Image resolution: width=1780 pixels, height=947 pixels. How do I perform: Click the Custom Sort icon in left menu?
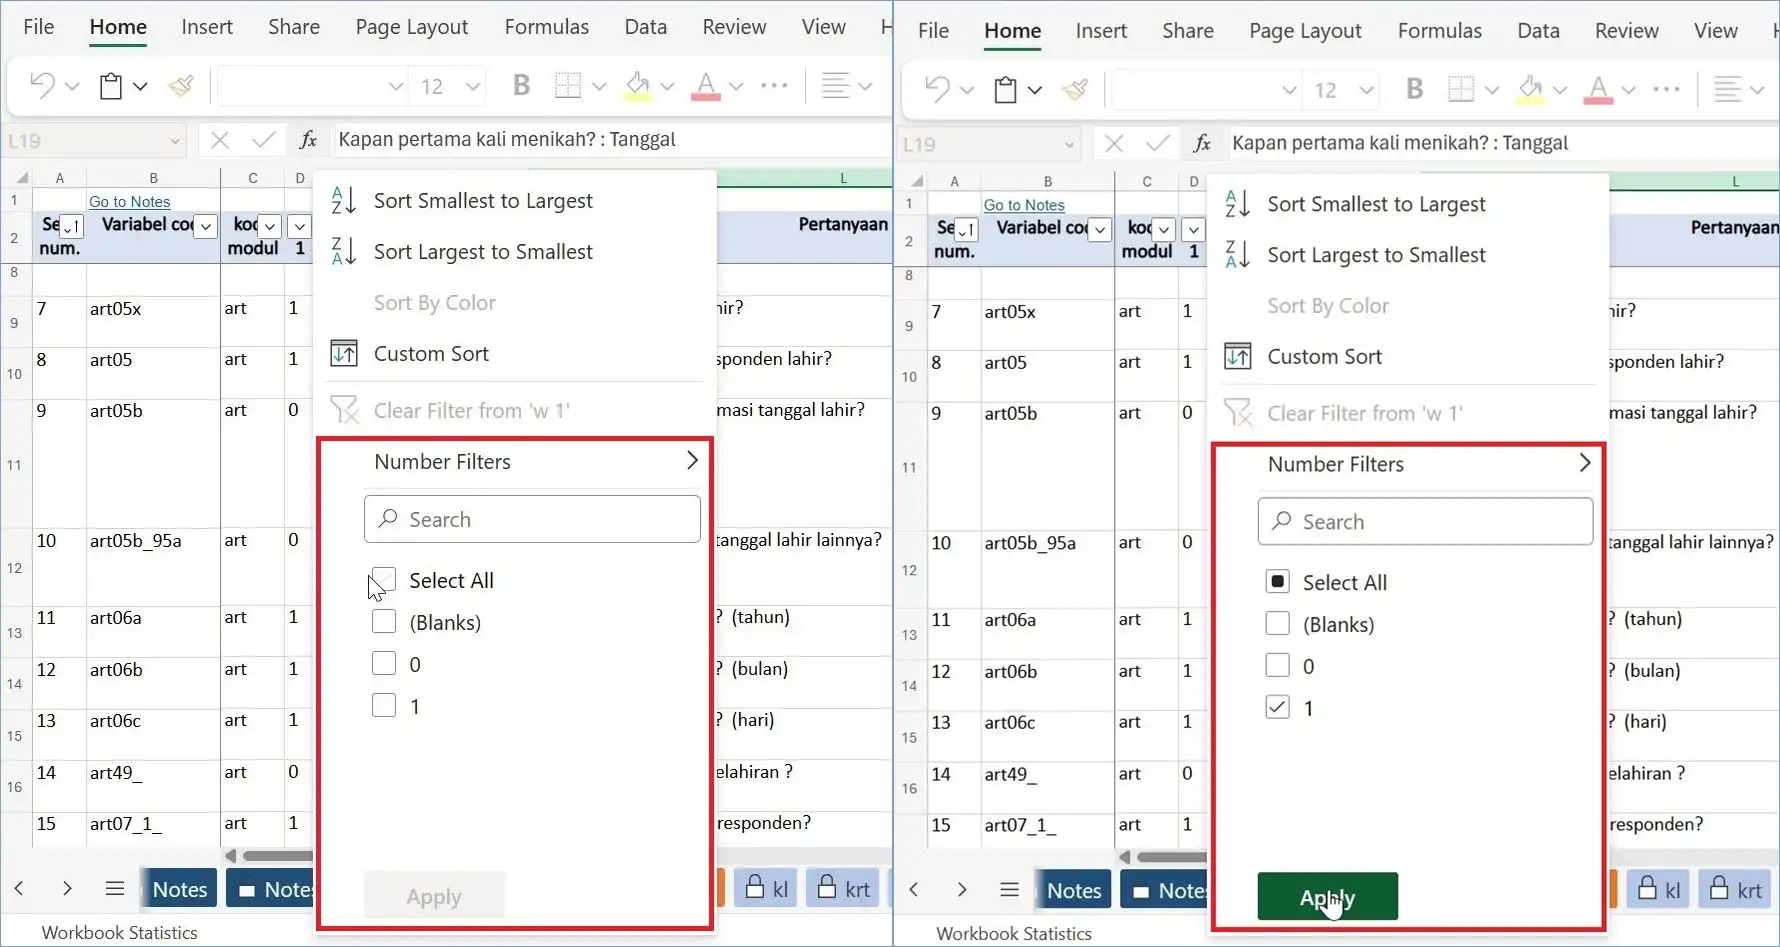pos(344,354)
